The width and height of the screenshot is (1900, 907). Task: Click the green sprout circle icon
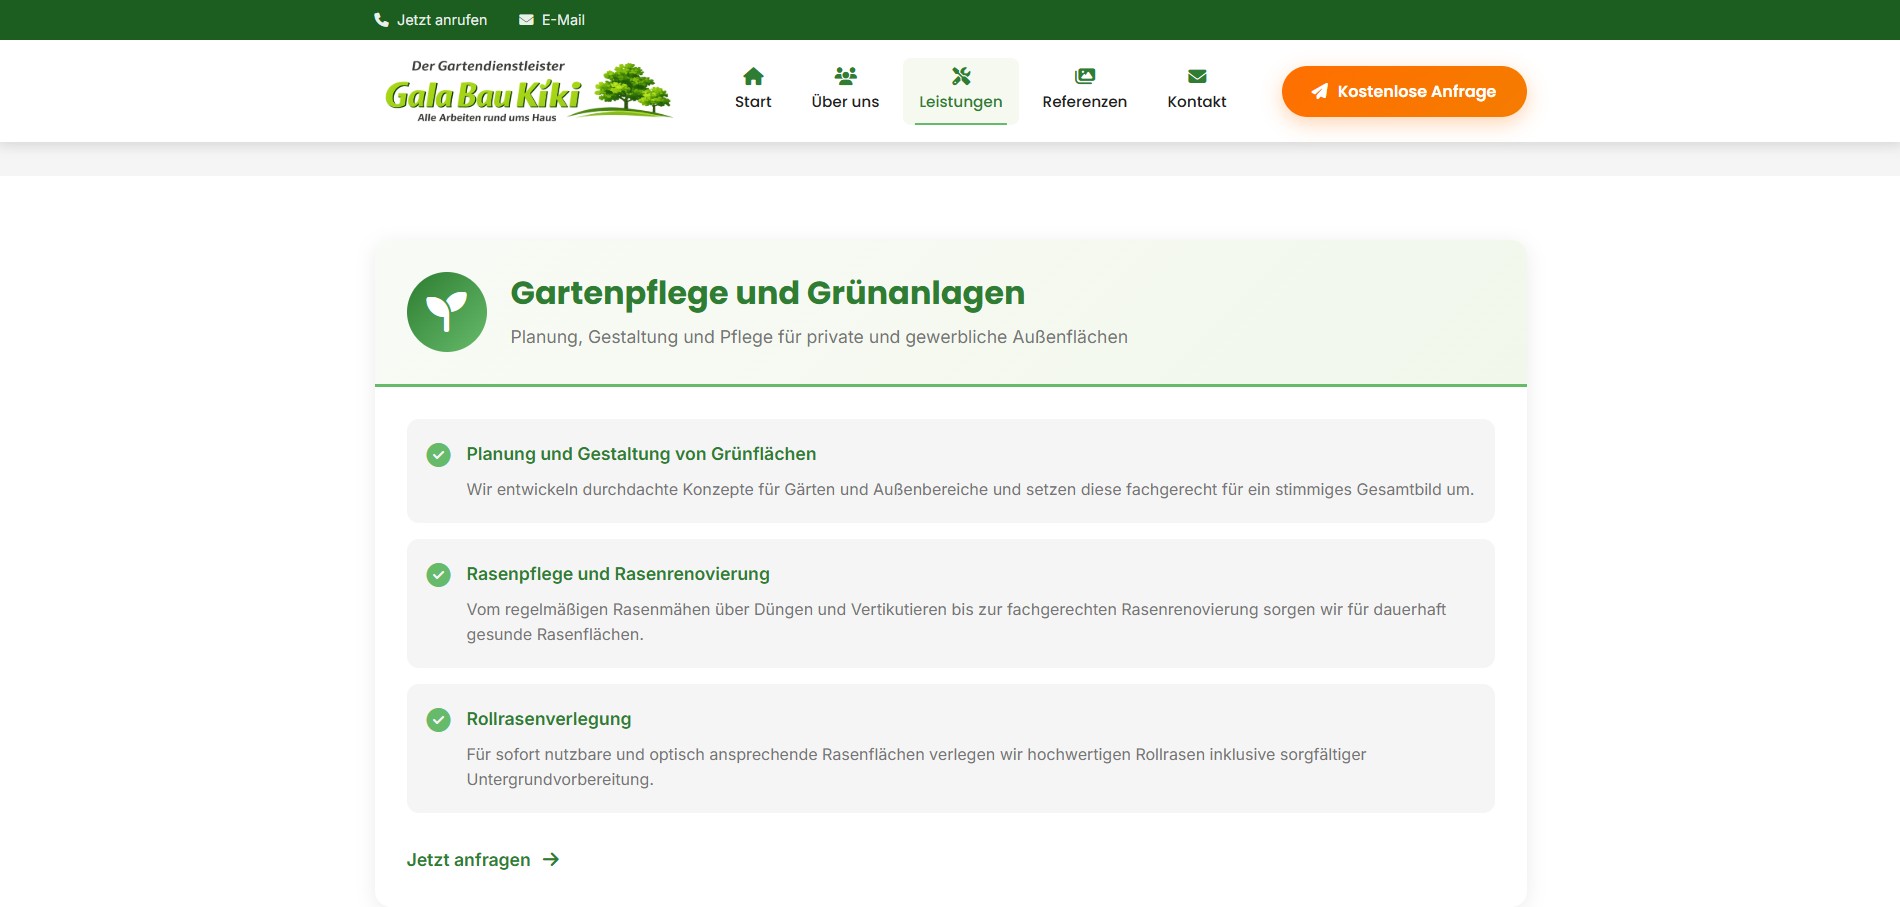(447, 312)
